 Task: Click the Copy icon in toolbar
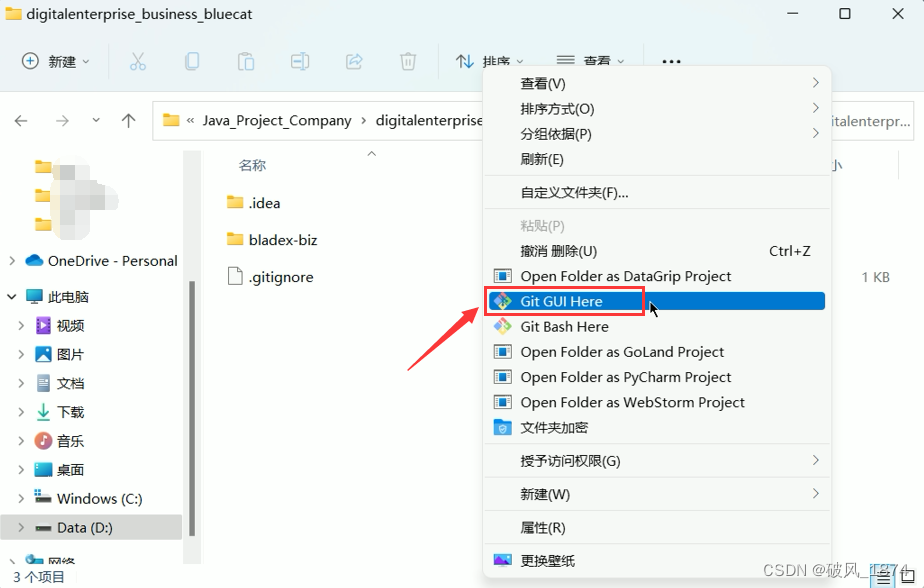coord(192,61)
